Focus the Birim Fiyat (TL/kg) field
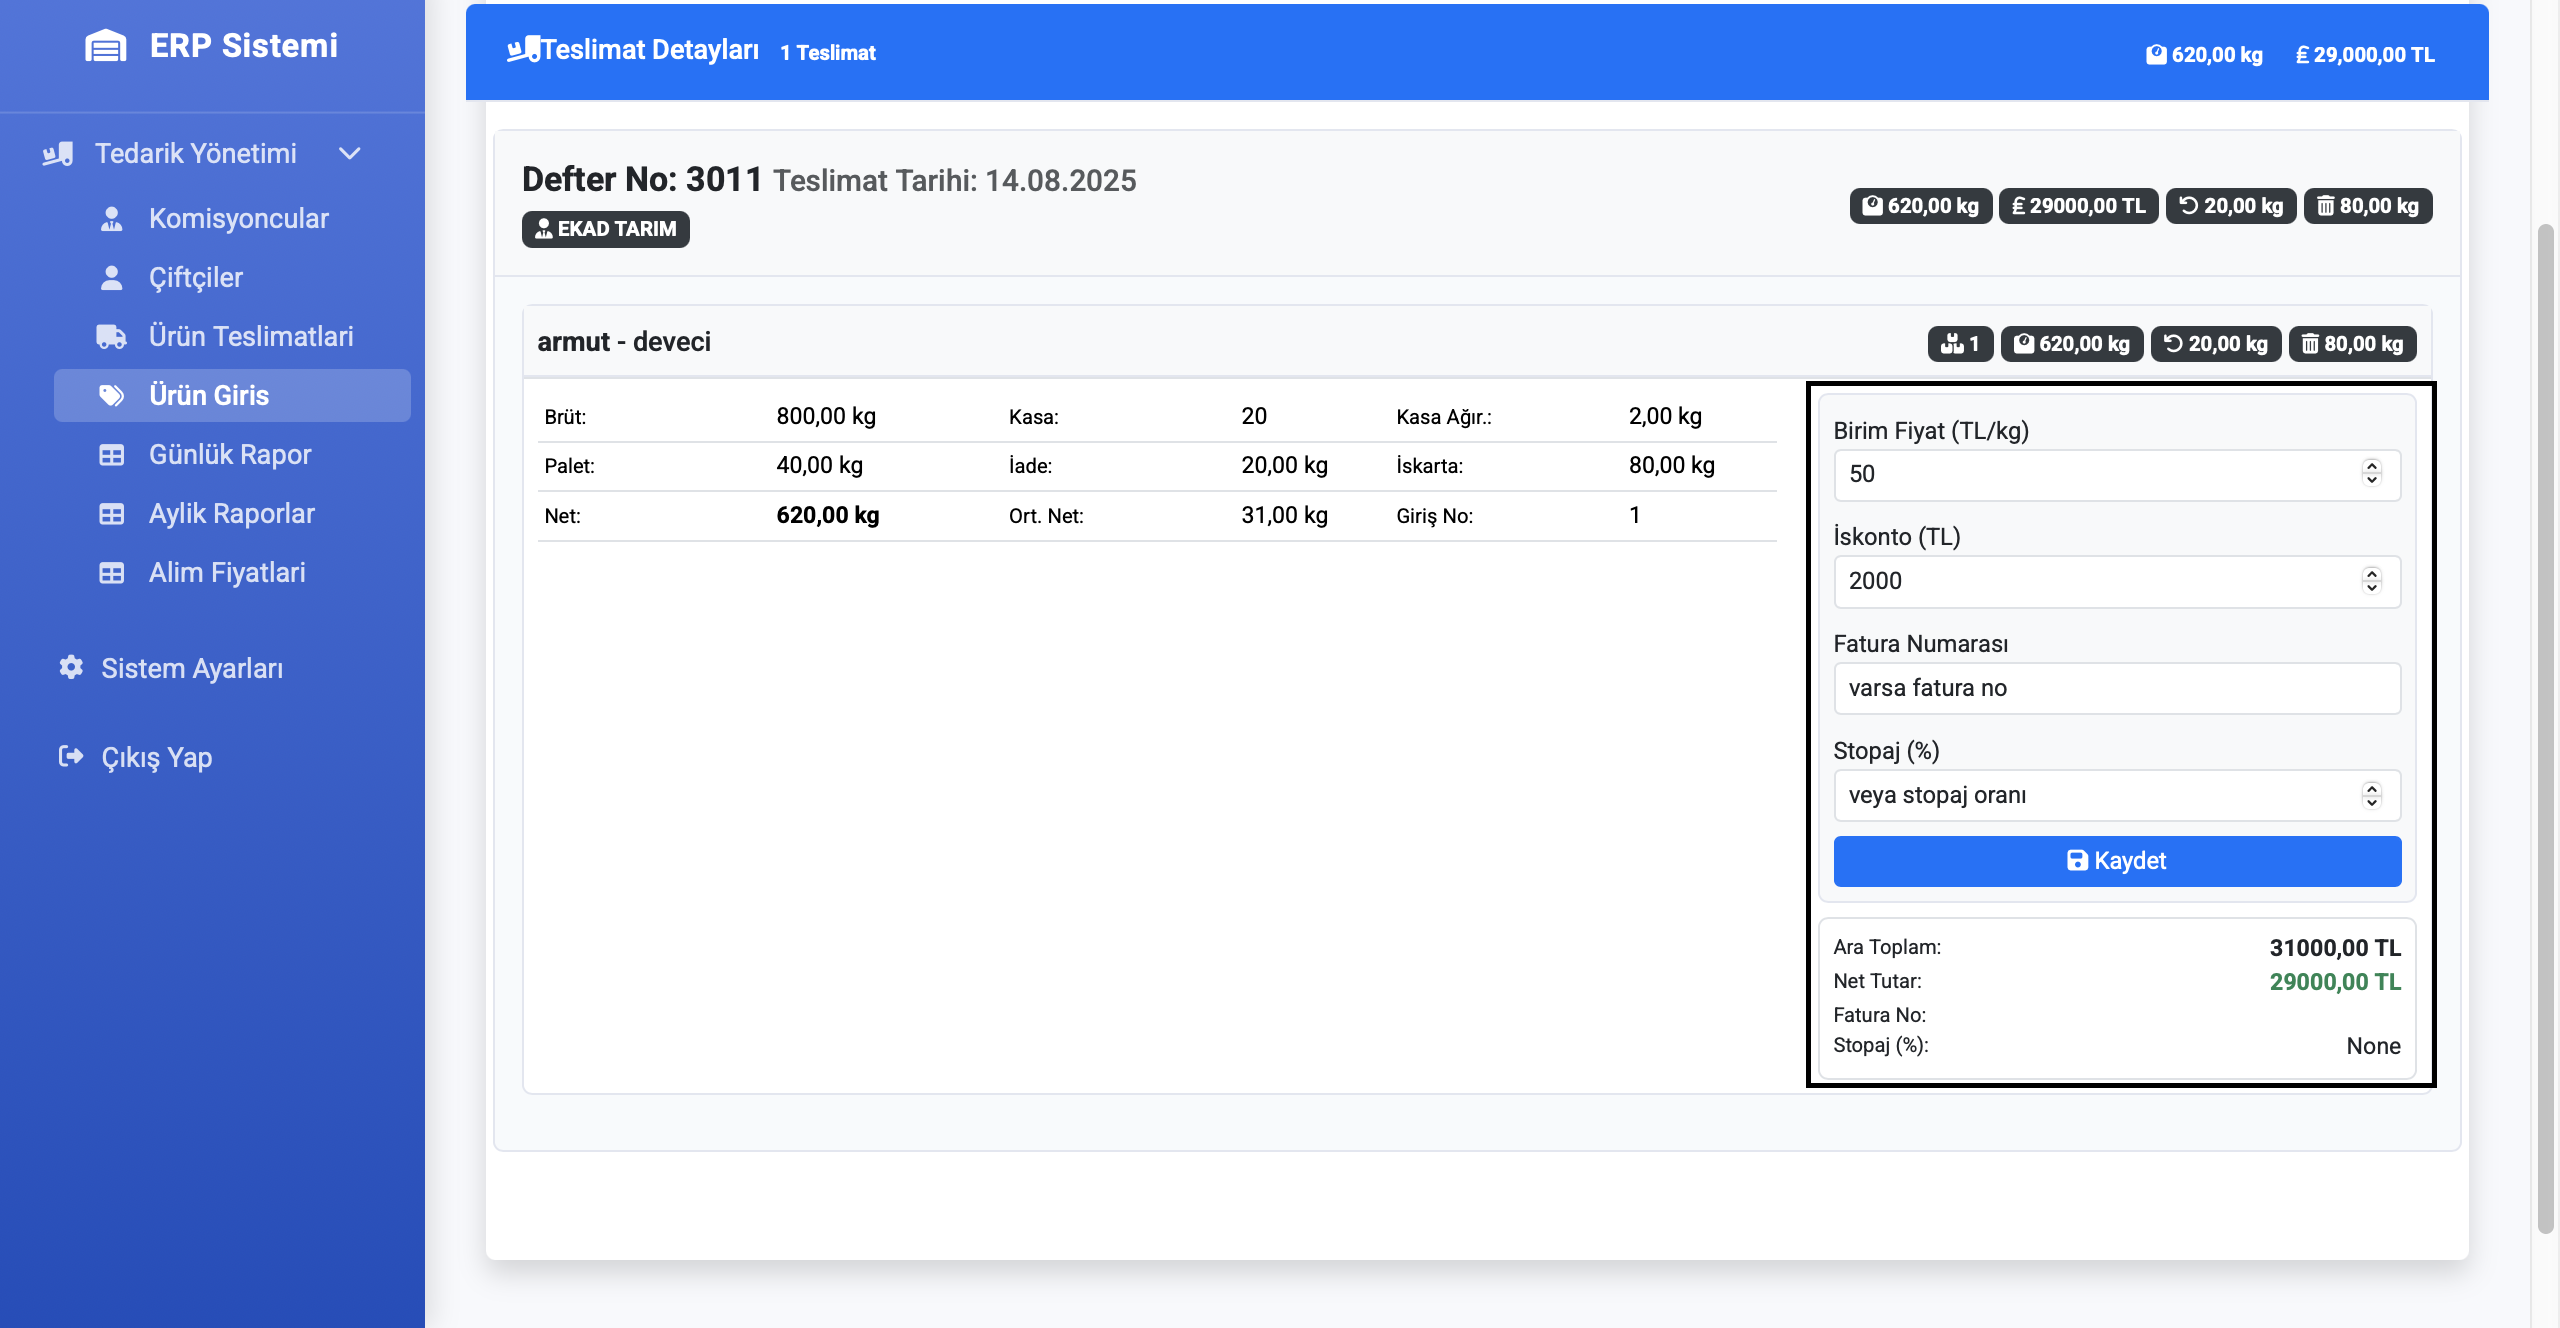This screenshot has width=2560, height=1328. (2117, 475)
